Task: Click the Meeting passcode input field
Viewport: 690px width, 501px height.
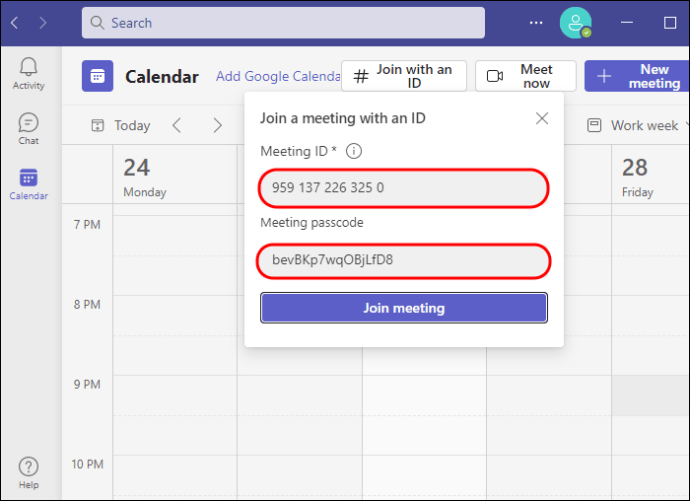Action: tap(403, 261)
